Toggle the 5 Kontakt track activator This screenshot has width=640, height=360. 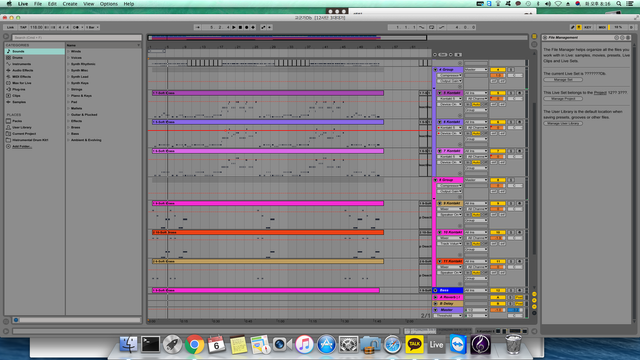click(498, 93)
